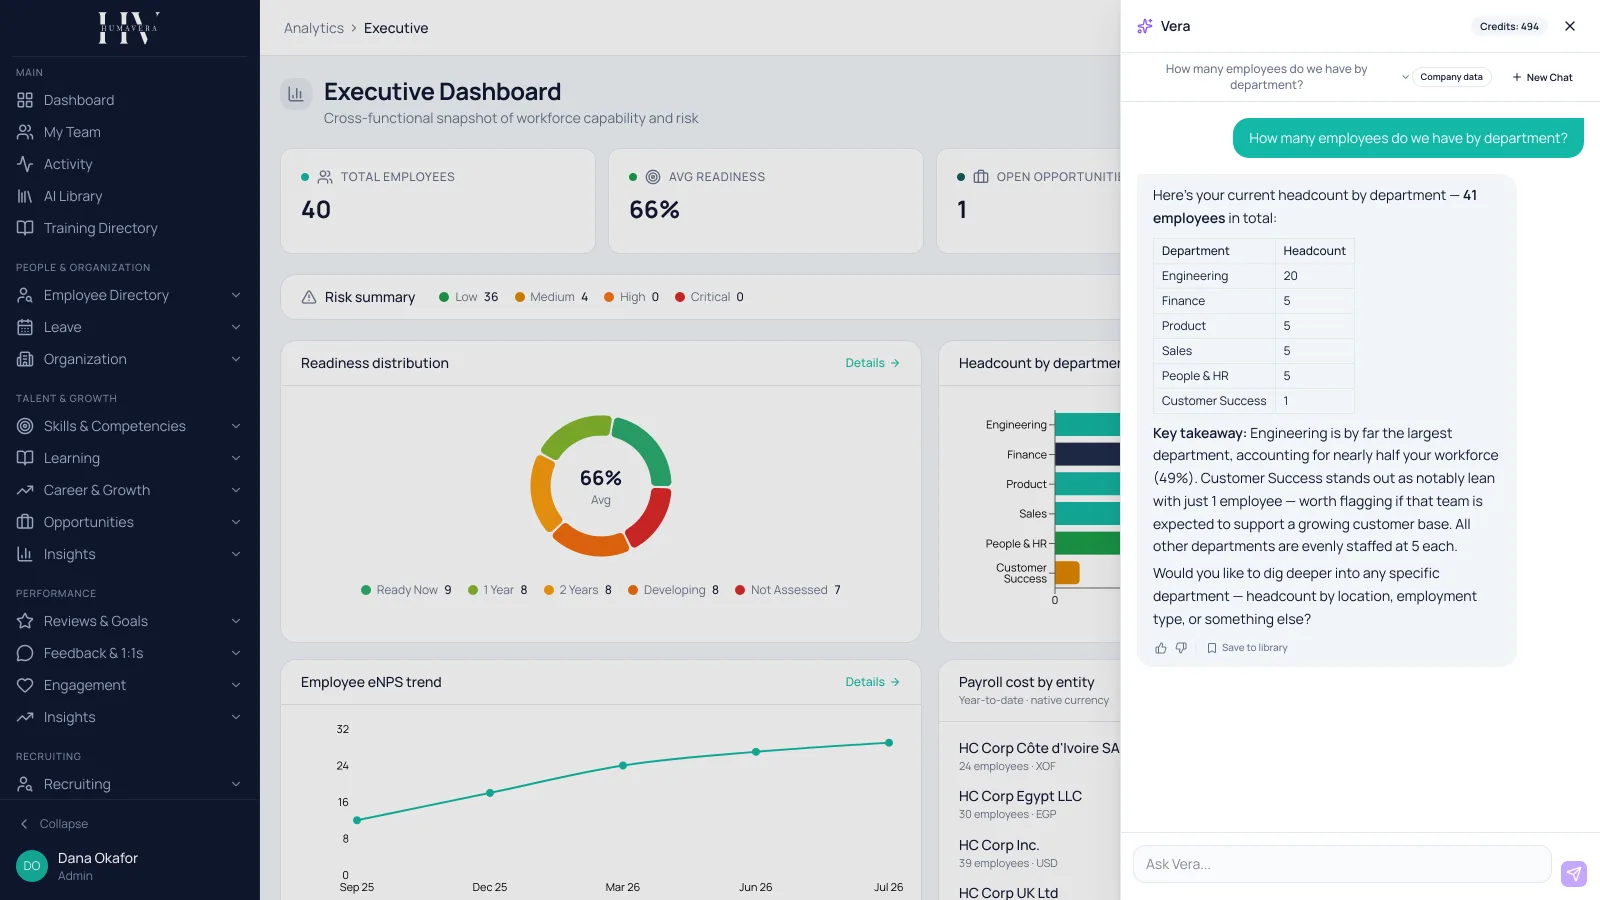
Task: Click the Feedback & 1:1s chat bubble icon
Action: click(25, 653)
